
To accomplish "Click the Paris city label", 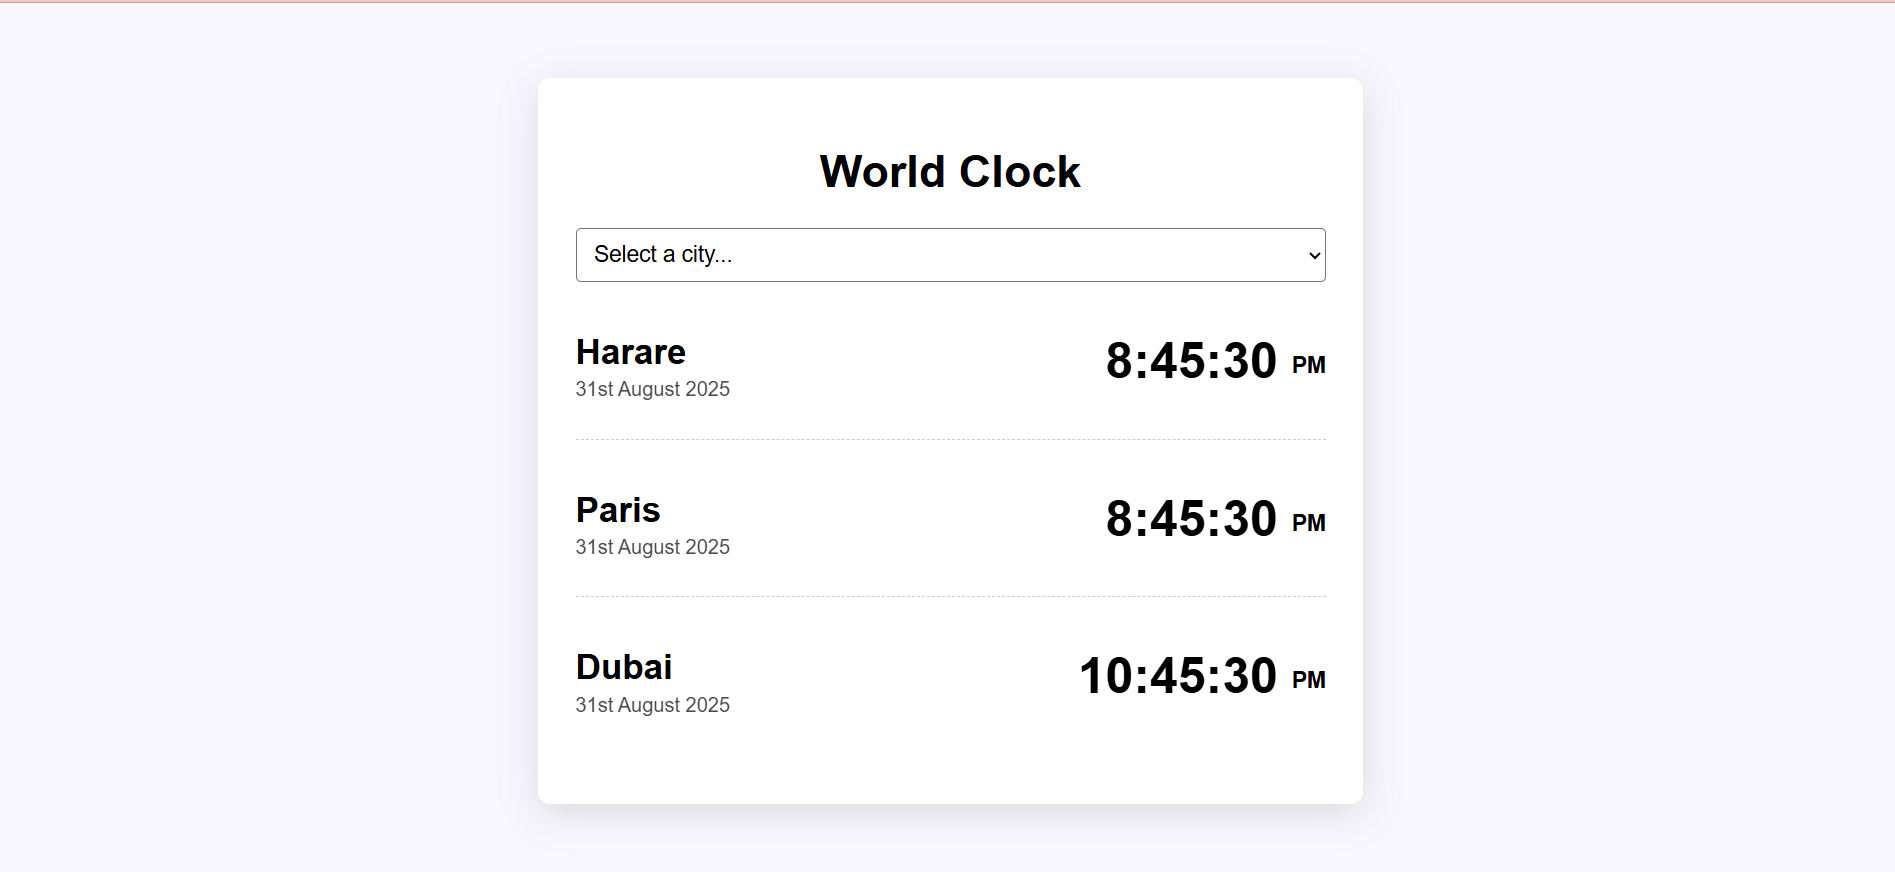I will tap(617, 510).
